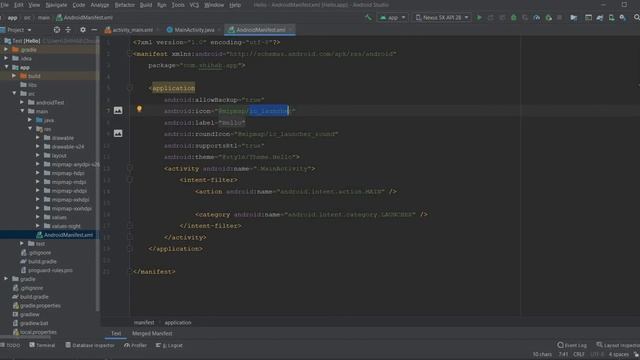Expand the test folder

pyautogui.click(x=22, y=244)
